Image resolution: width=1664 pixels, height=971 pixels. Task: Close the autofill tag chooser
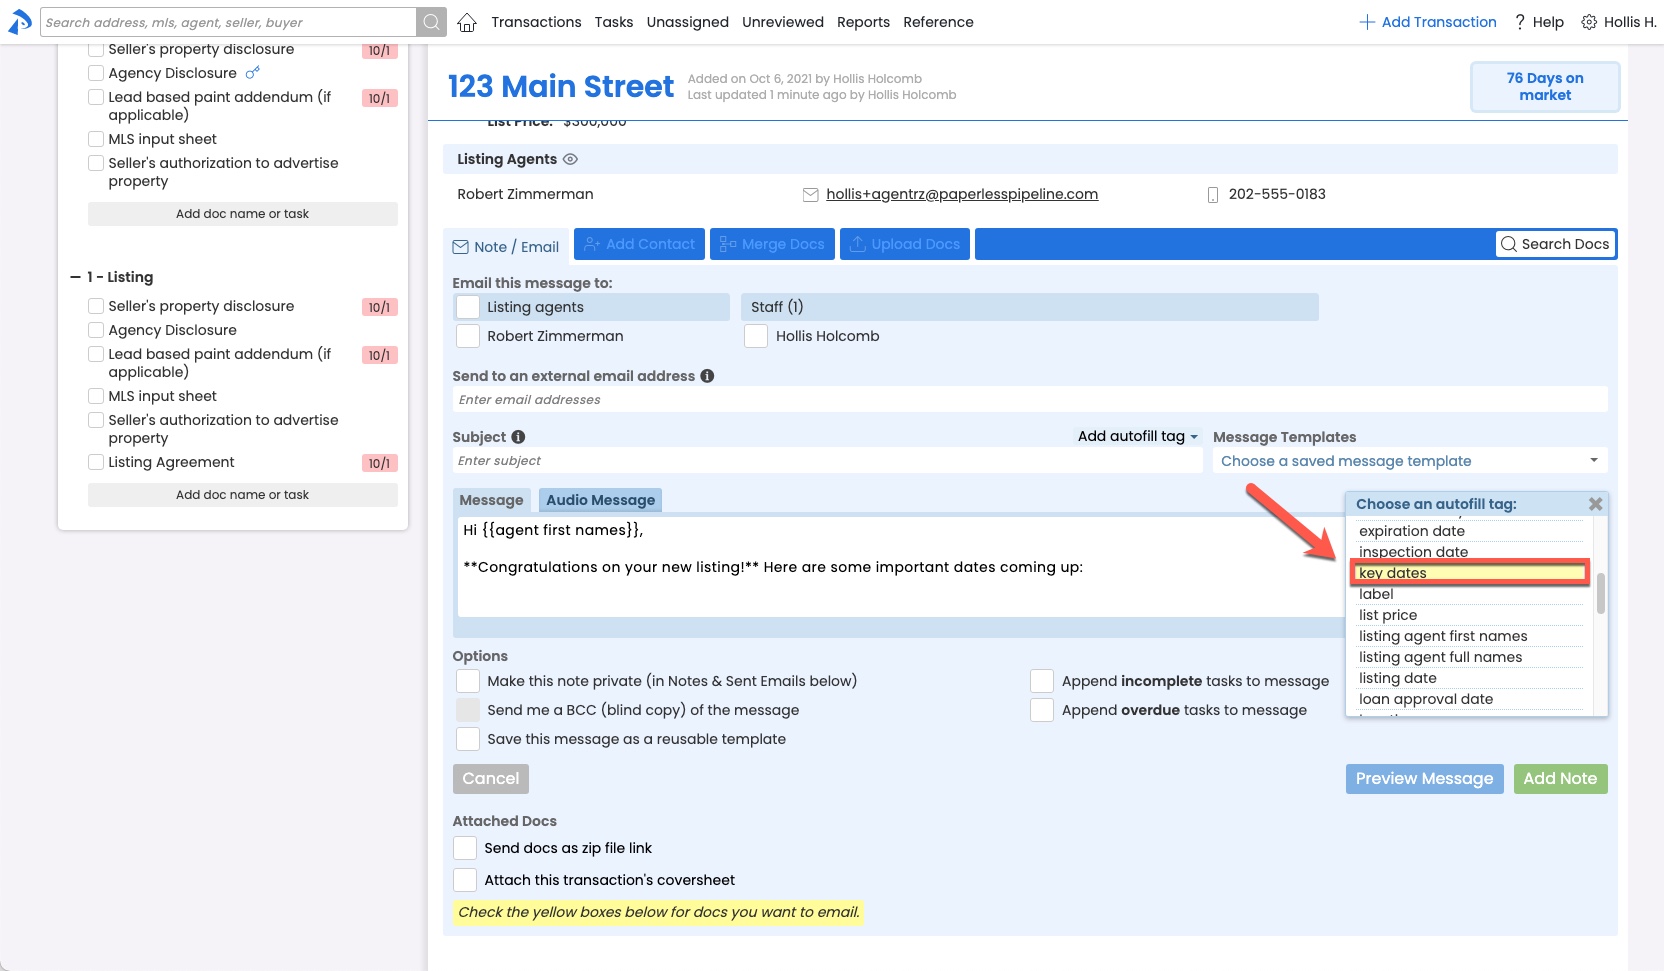pos(1595,504)
